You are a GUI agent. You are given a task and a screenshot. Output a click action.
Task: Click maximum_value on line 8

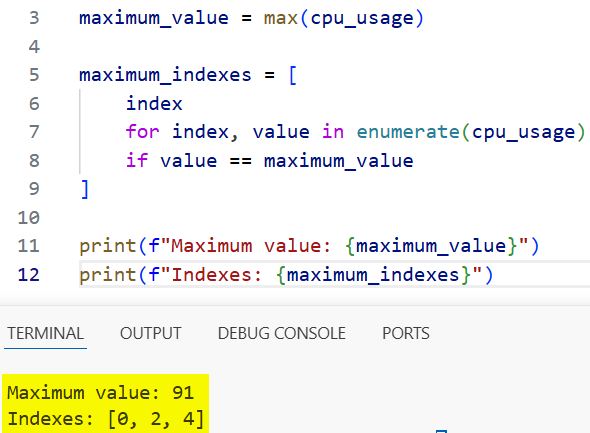[339, 161]
